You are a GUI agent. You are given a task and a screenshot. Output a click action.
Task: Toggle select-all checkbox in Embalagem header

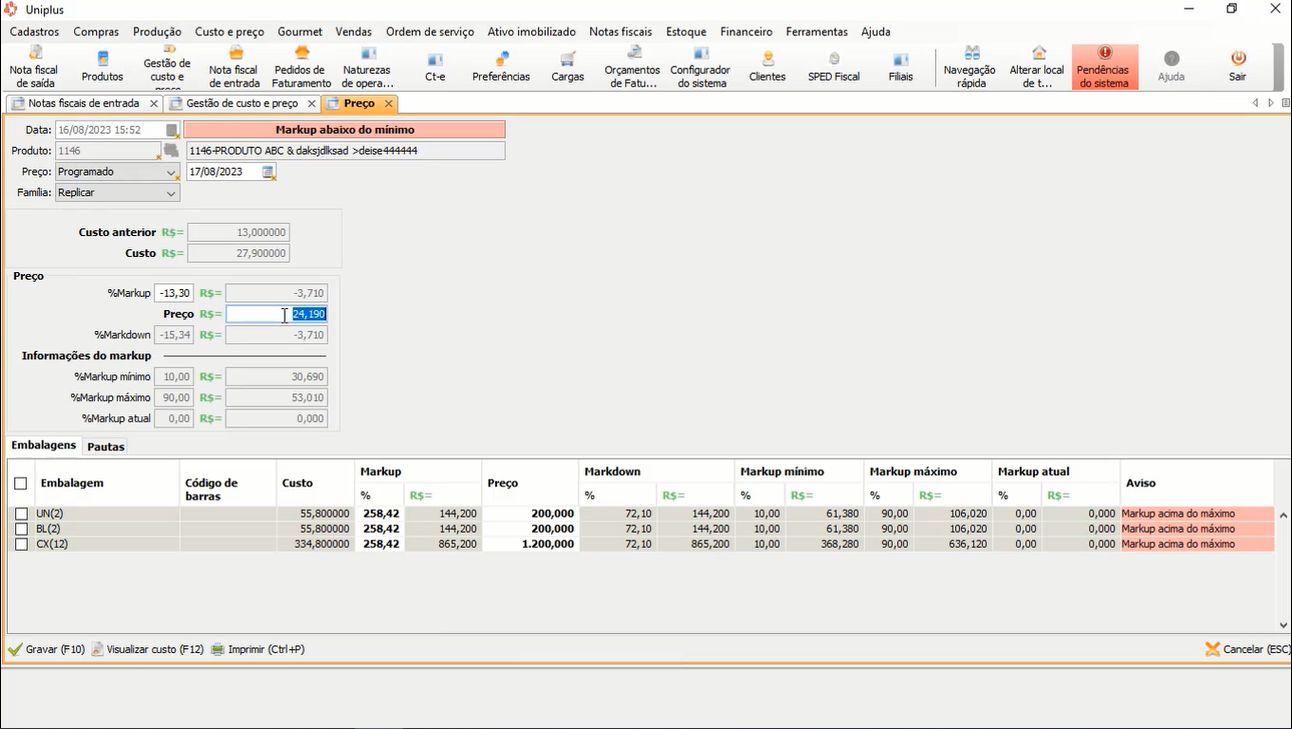pyautogui.click(x=20, y=483)
